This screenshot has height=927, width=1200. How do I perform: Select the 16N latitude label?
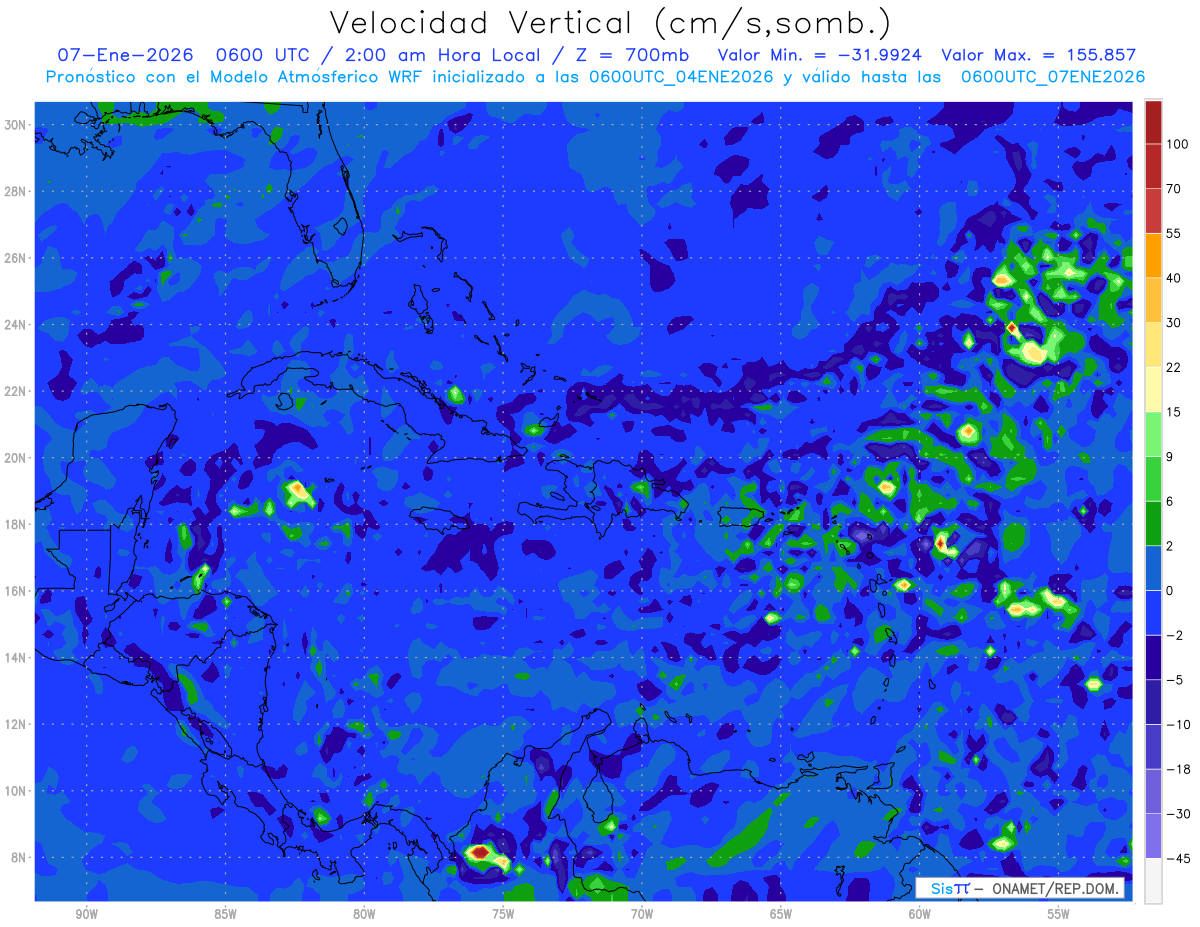tap(17, 591)
